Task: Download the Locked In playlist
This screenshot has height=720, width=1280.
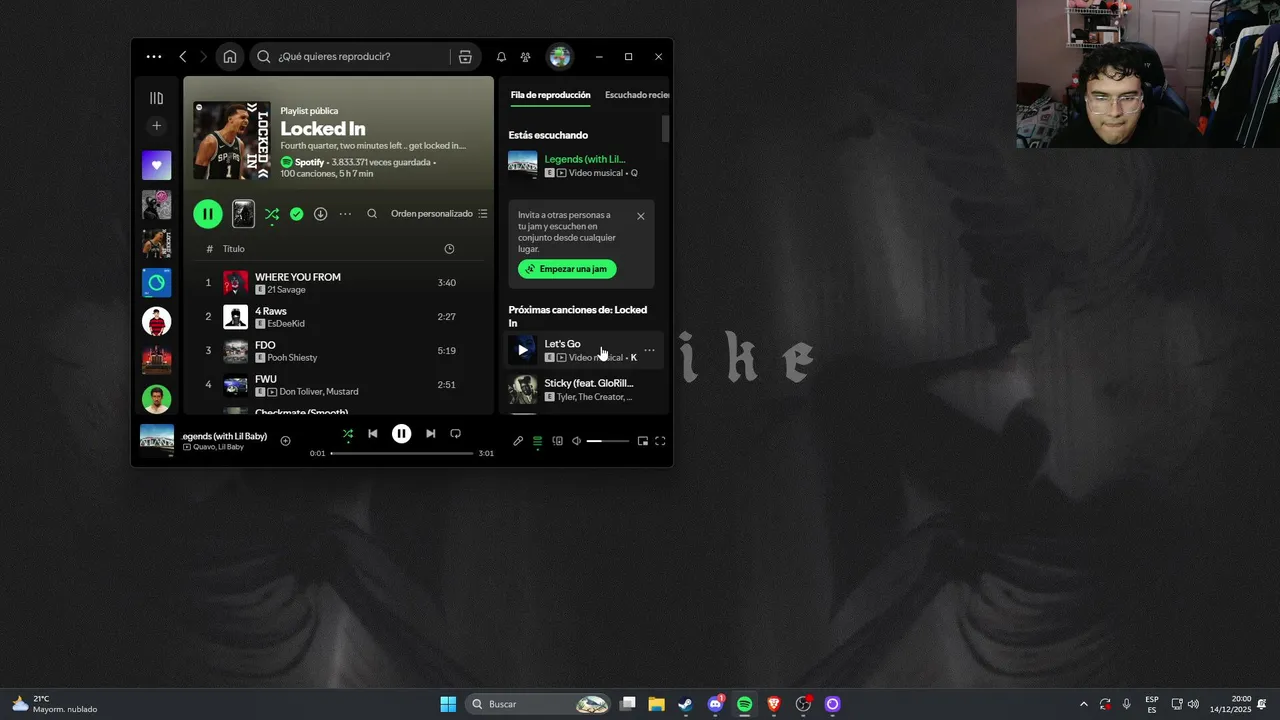Action: coord(320,214)
